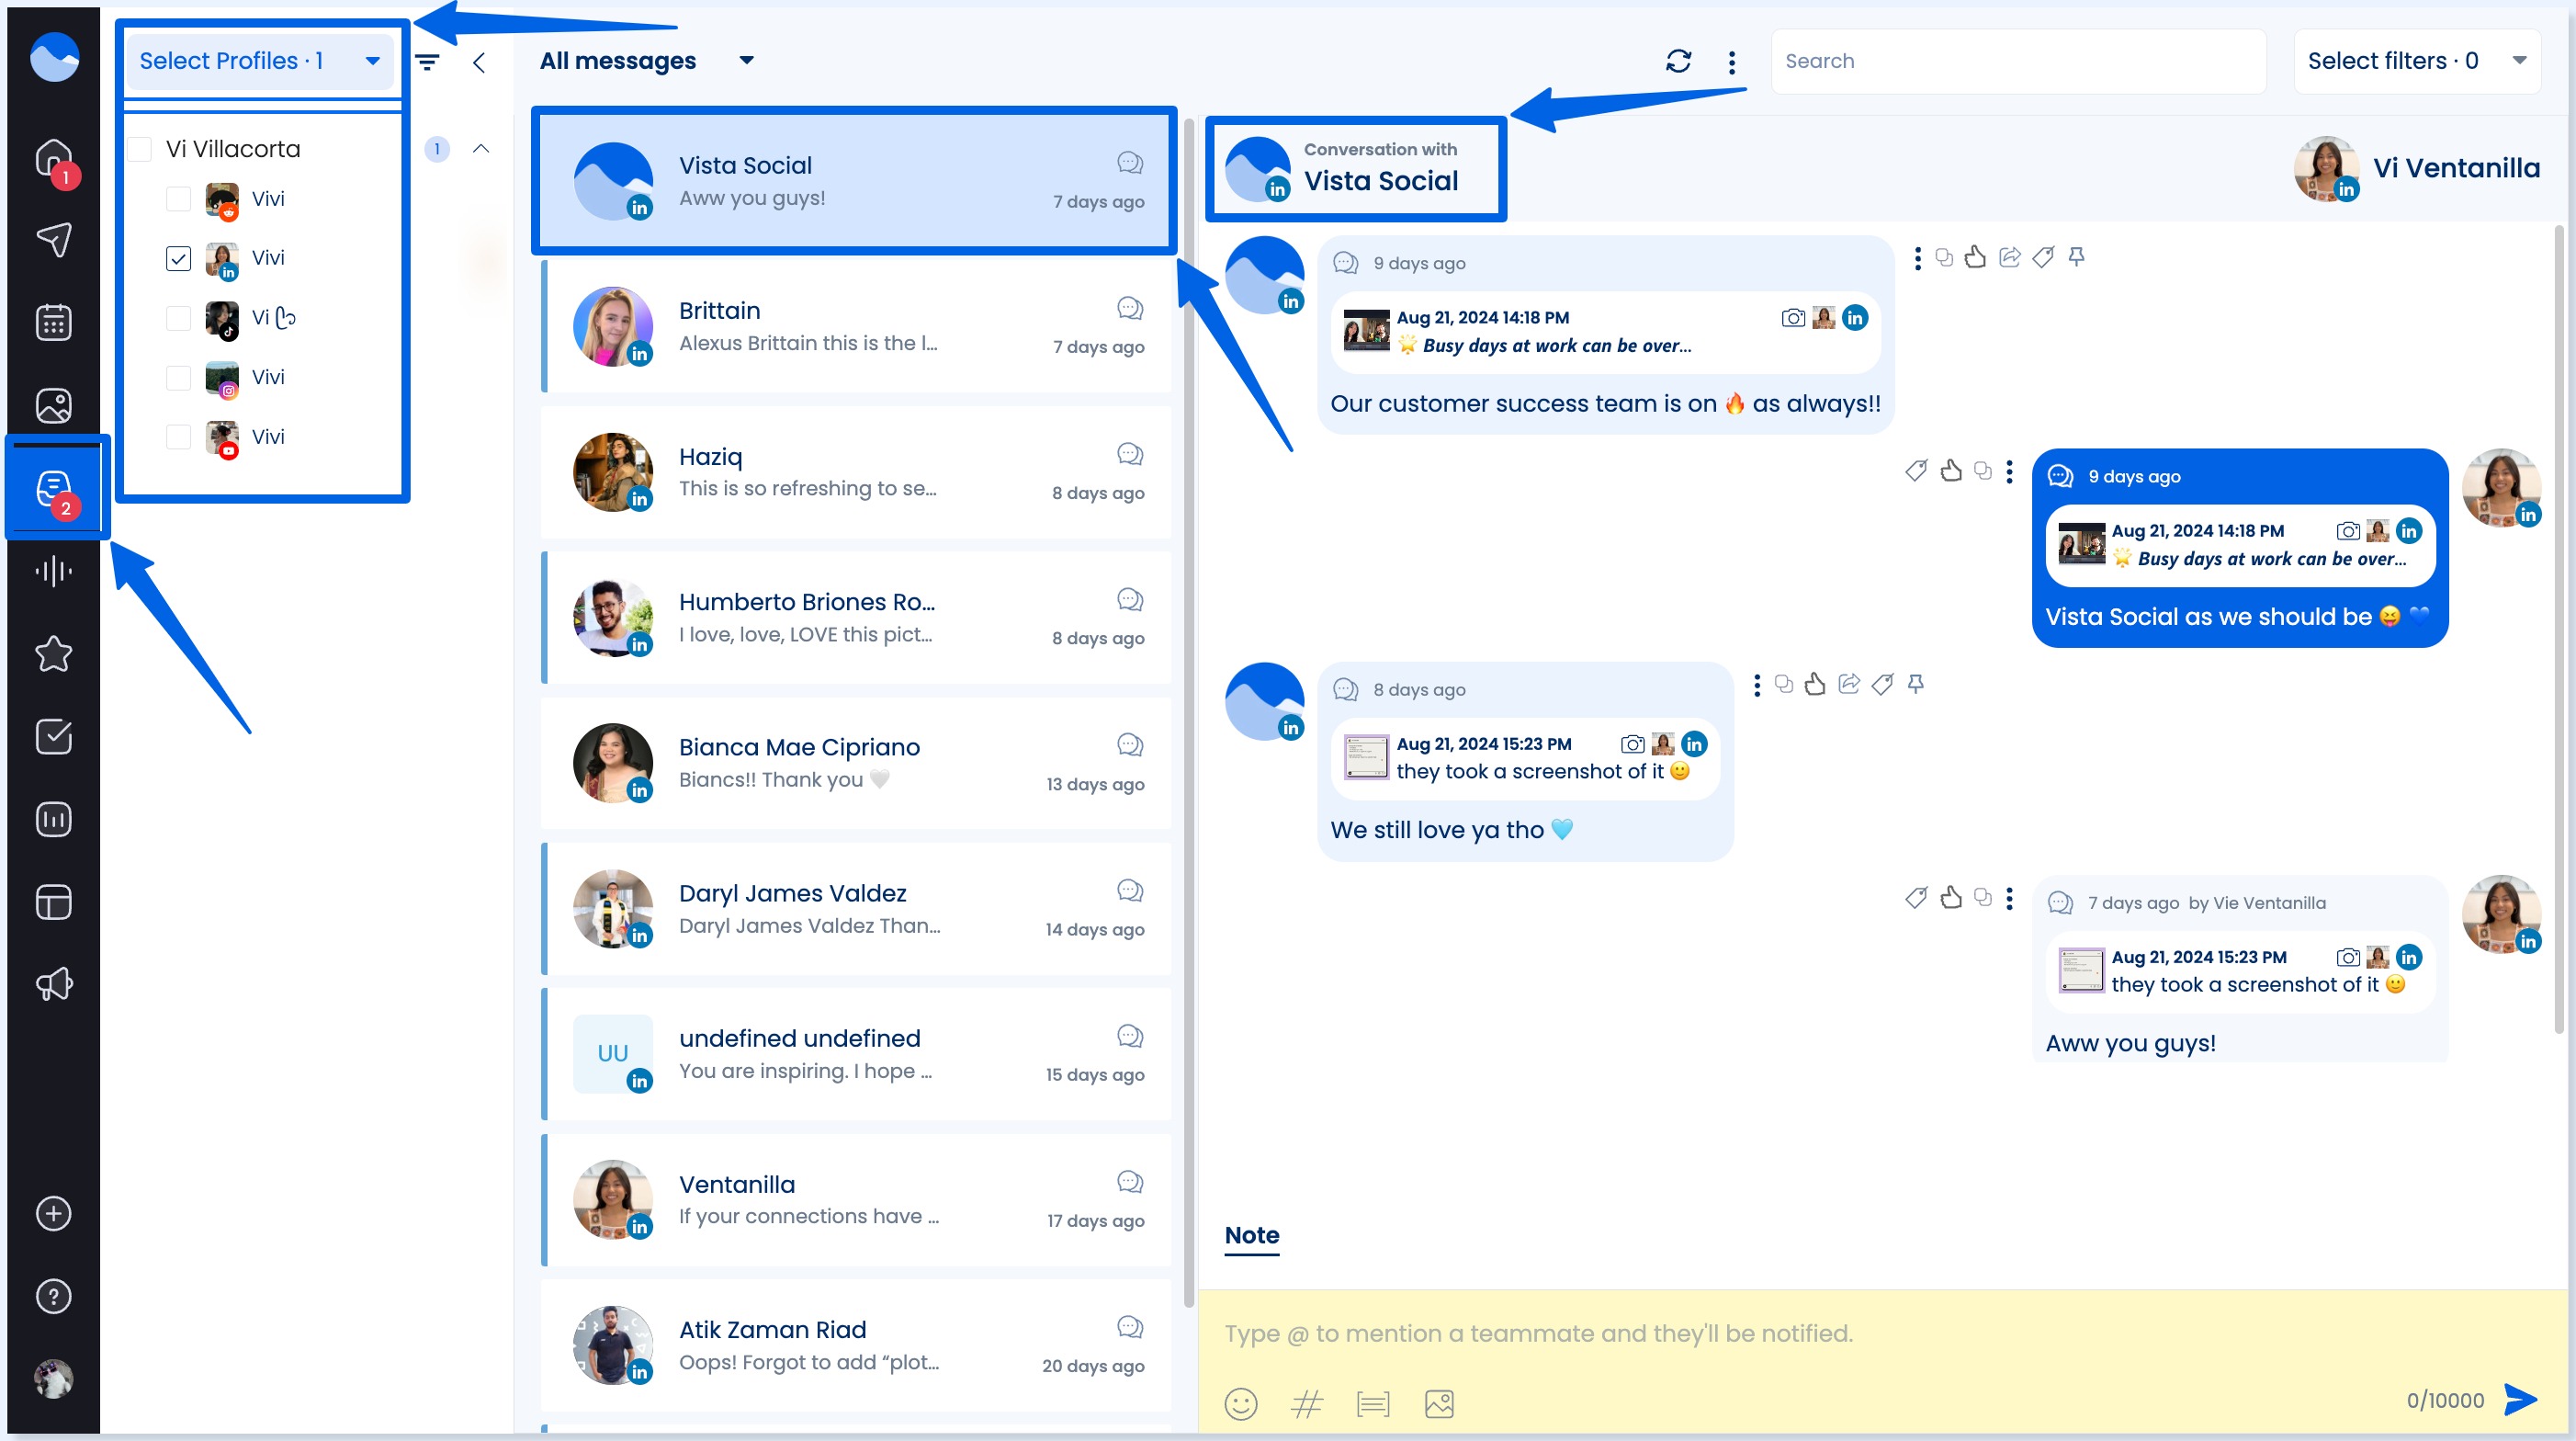
Task: Add a hashtag from the composer toolbar
Action: tap(1307, 1403)
